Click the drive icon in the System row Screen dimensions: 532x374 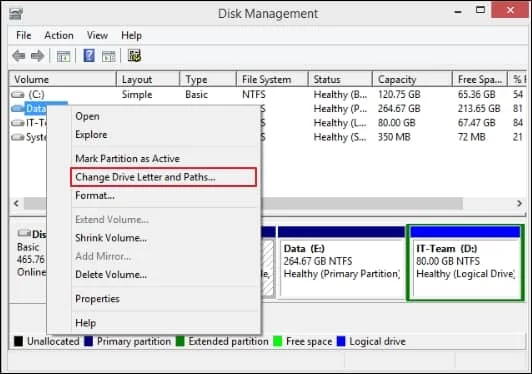[x=18, y=137]
